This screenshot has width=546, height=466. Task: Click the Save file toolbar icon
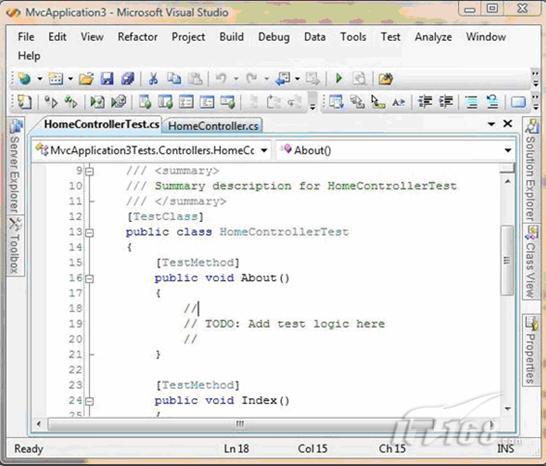[x=107, y=79]
